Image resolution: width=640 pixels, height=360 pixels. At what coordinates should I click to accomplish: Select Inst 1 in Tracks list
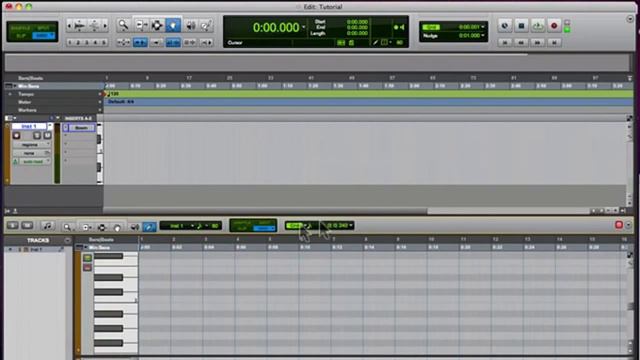[36, 249]
